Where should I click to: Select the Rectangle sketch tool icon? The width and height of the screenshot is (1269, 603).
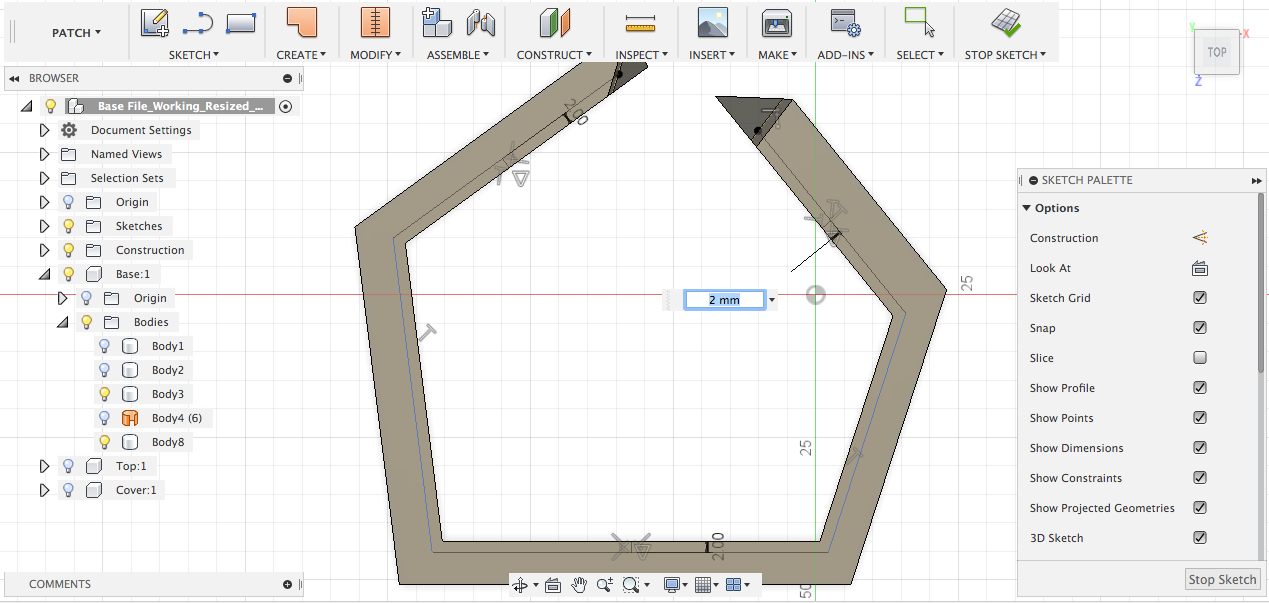241,22
